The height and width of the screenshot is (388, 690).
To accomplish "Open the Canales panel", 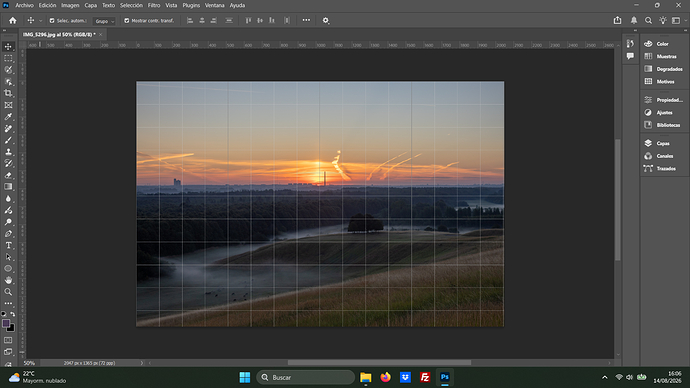I will point(664,156).
